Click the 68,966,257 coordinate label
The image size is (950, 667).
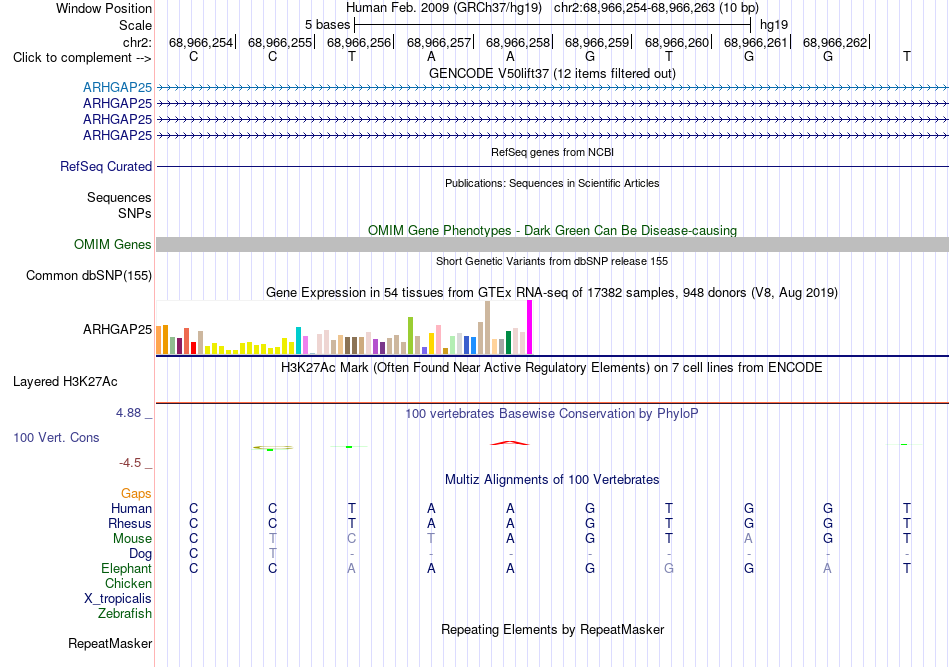click(x=439, y=42)
